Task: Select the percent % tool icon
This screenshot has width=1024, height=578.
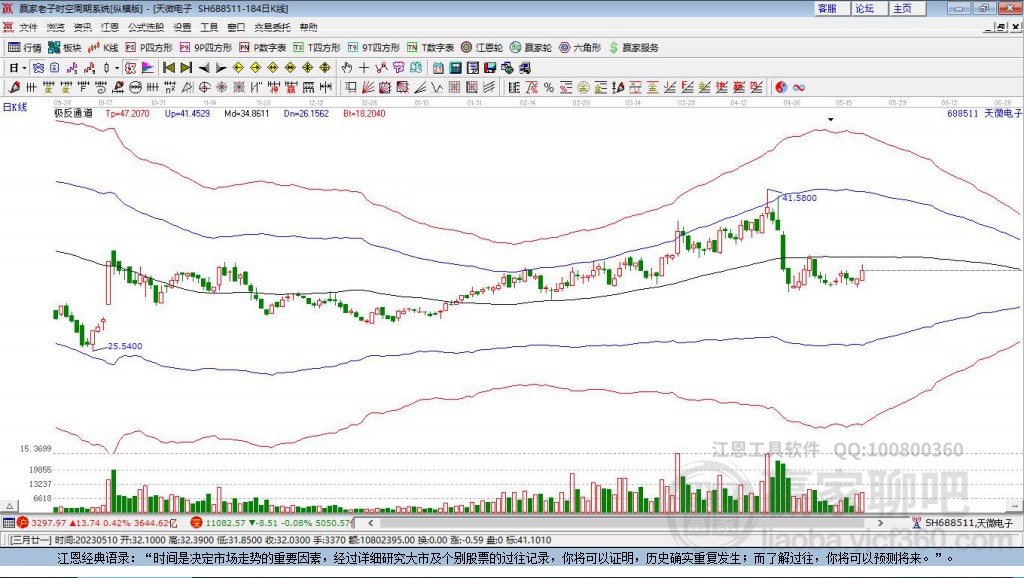Action: pos(549,87)
